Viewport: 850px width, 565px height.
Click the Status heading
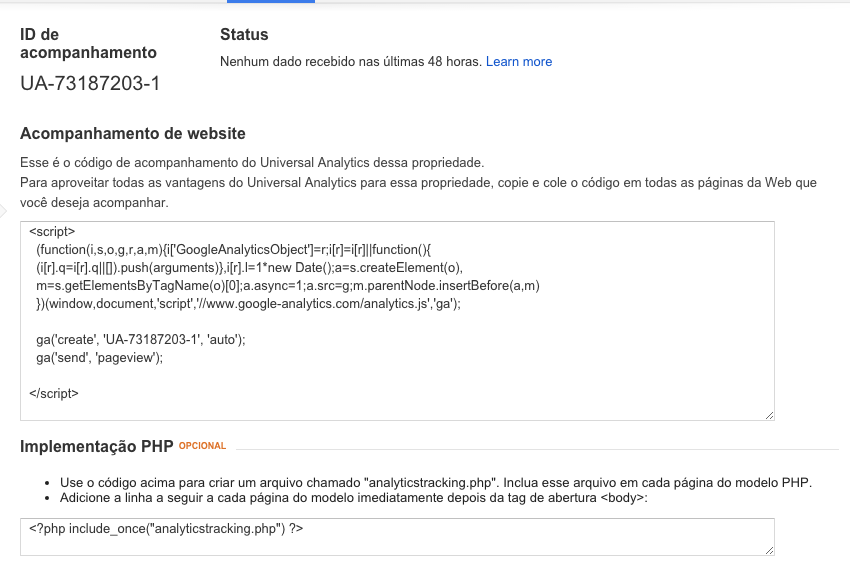[x=244, y=35]
